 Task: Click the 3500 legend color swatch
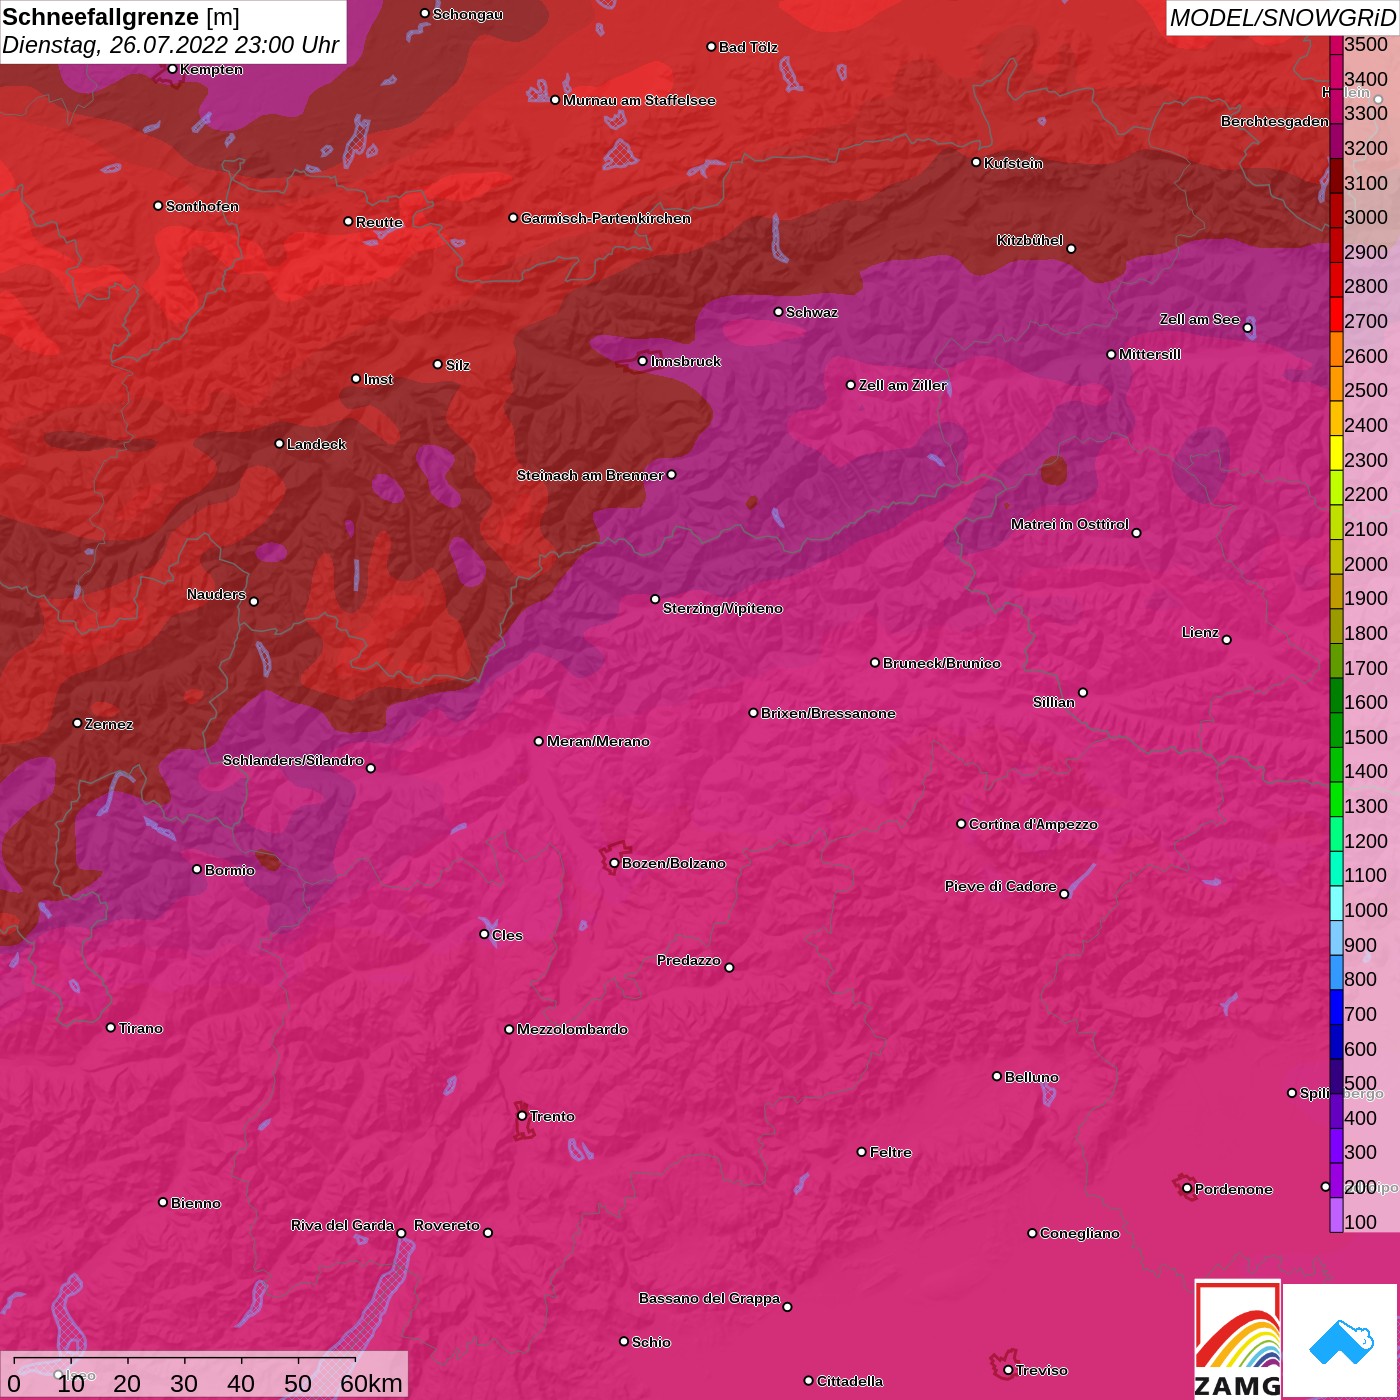[x=1336, y=45]
